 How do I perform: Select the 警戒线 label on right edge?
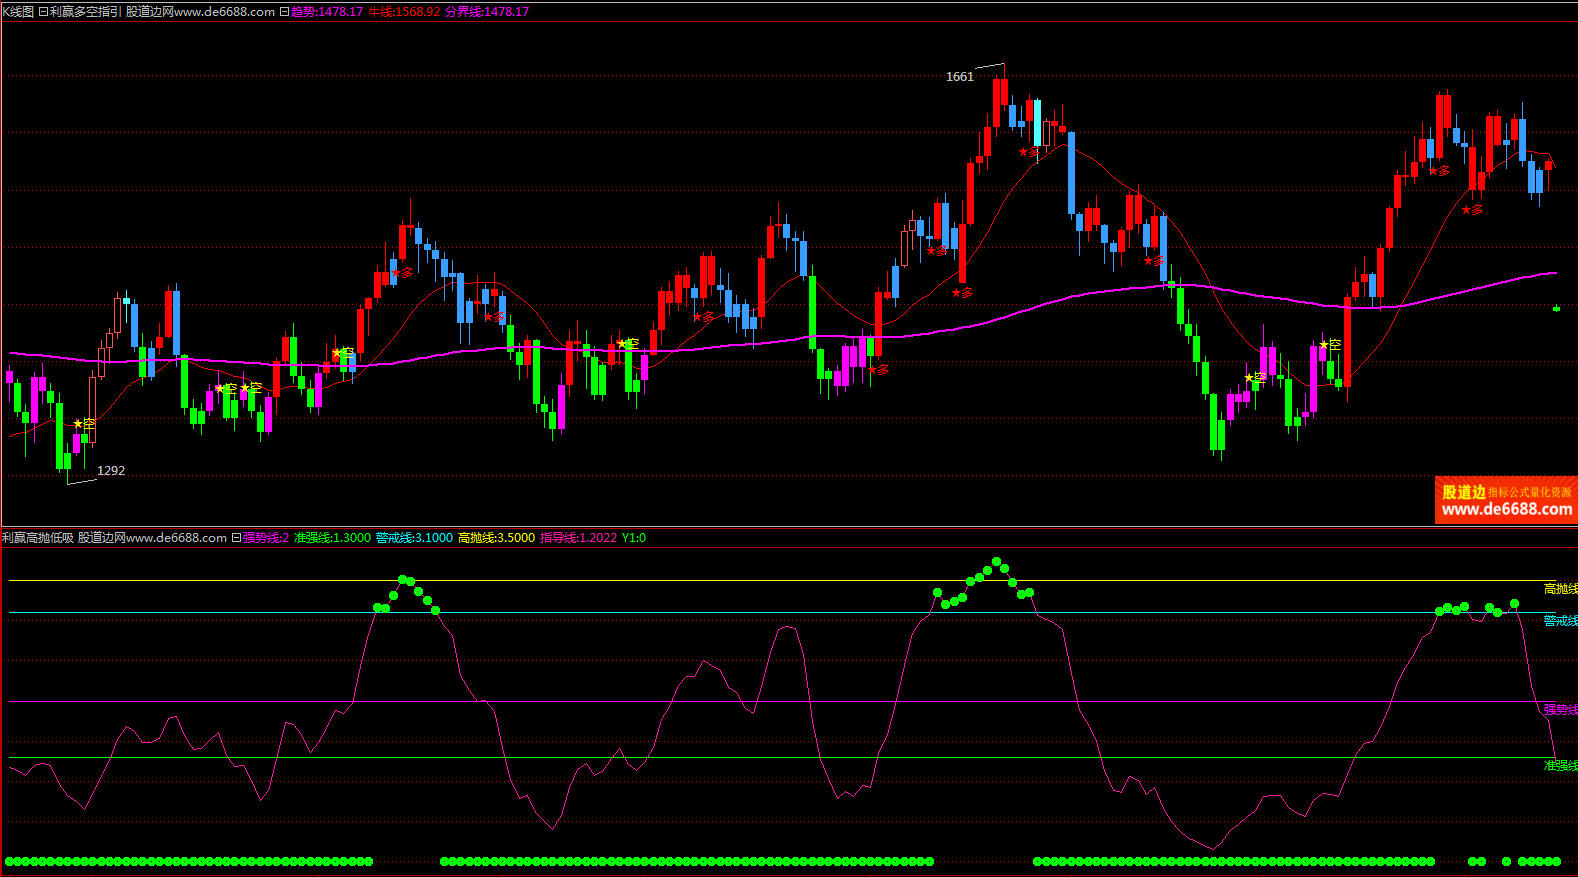click(1560, 621)
